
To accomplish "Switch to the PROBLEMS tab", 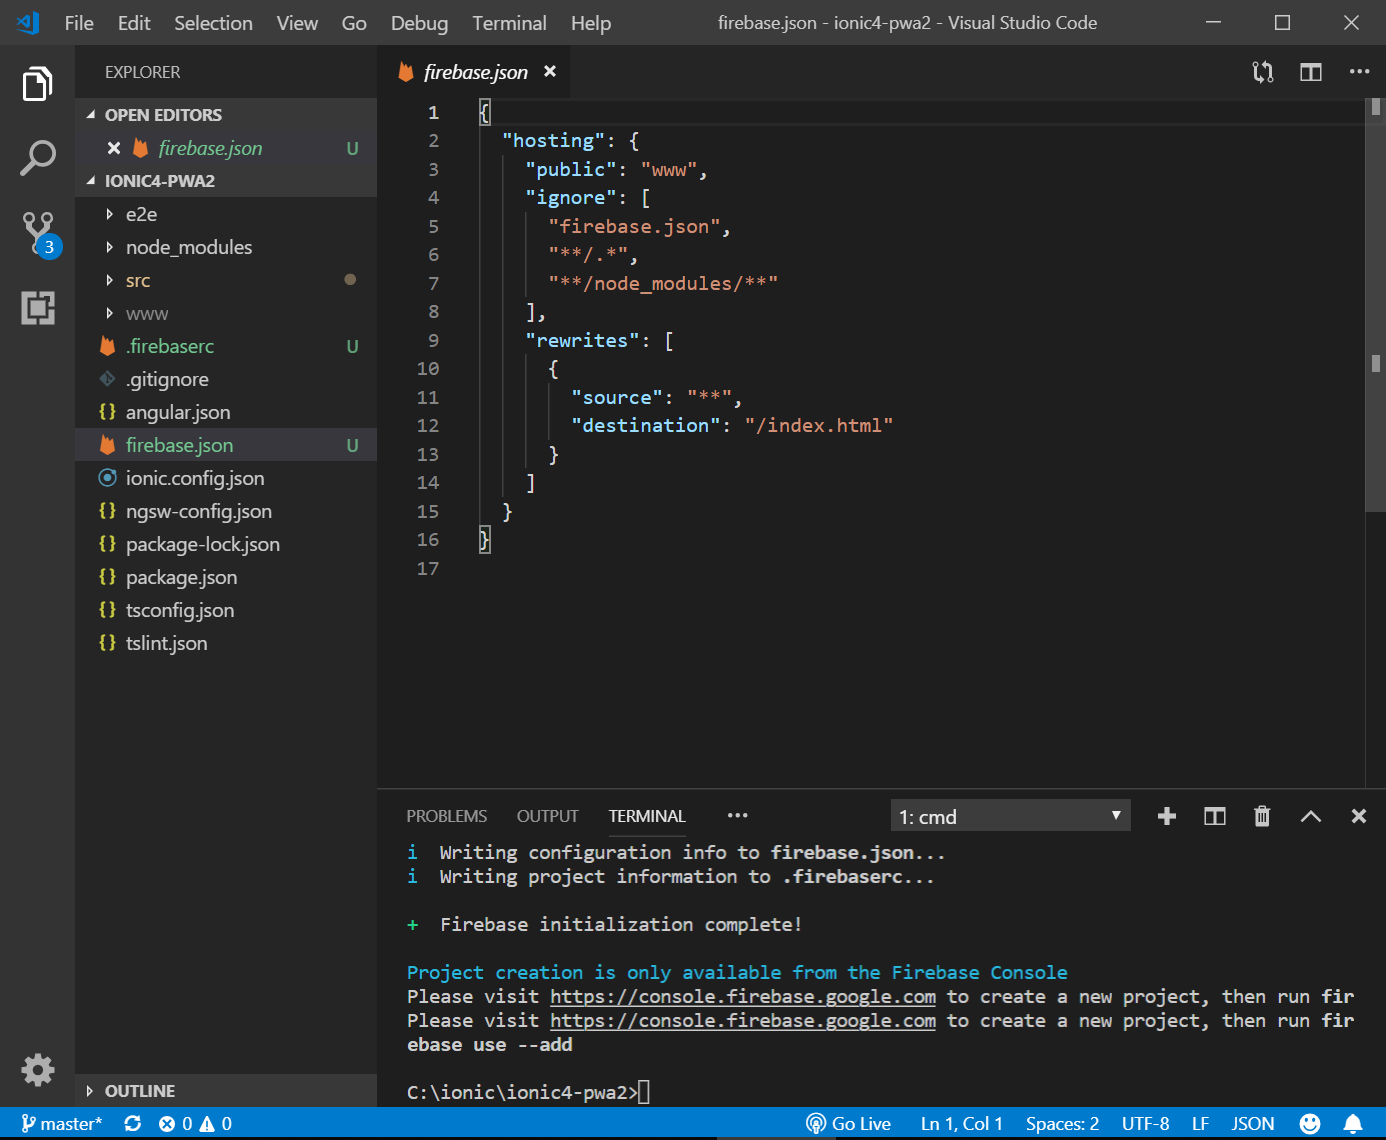I will point(446,816).
